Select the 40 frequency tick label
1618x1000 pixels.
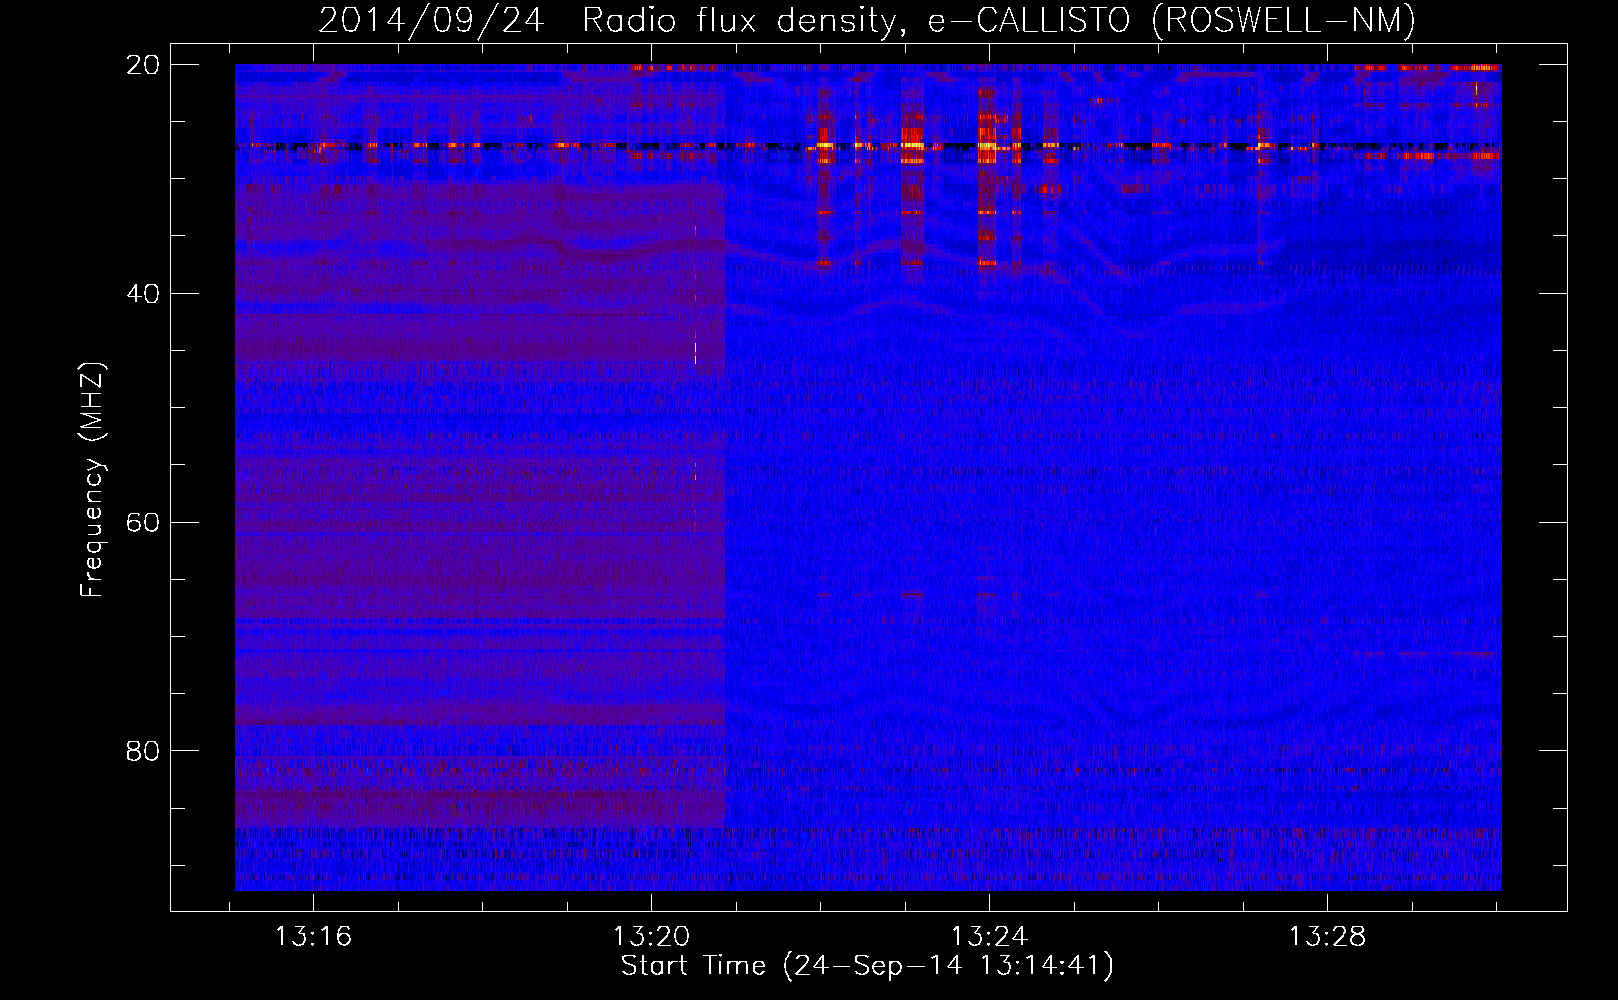(x=143, y=294)
